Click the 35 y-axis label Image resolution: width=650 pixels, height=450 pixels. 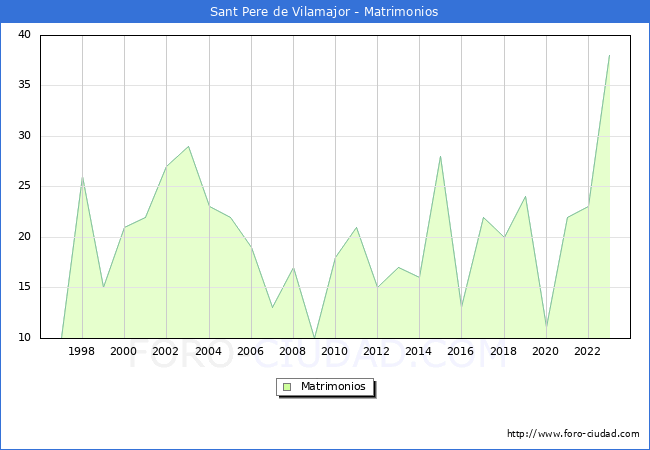24,85
